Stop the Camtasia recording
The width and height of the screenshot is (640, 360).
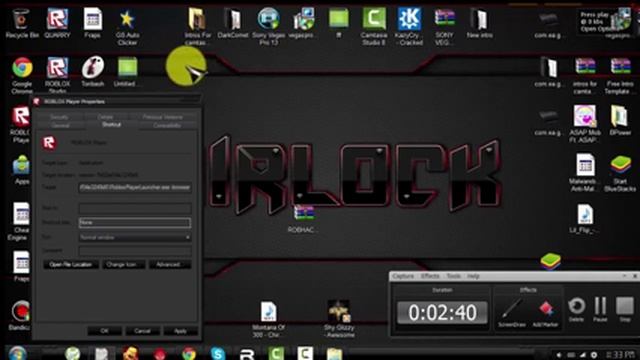coord(624,309)
